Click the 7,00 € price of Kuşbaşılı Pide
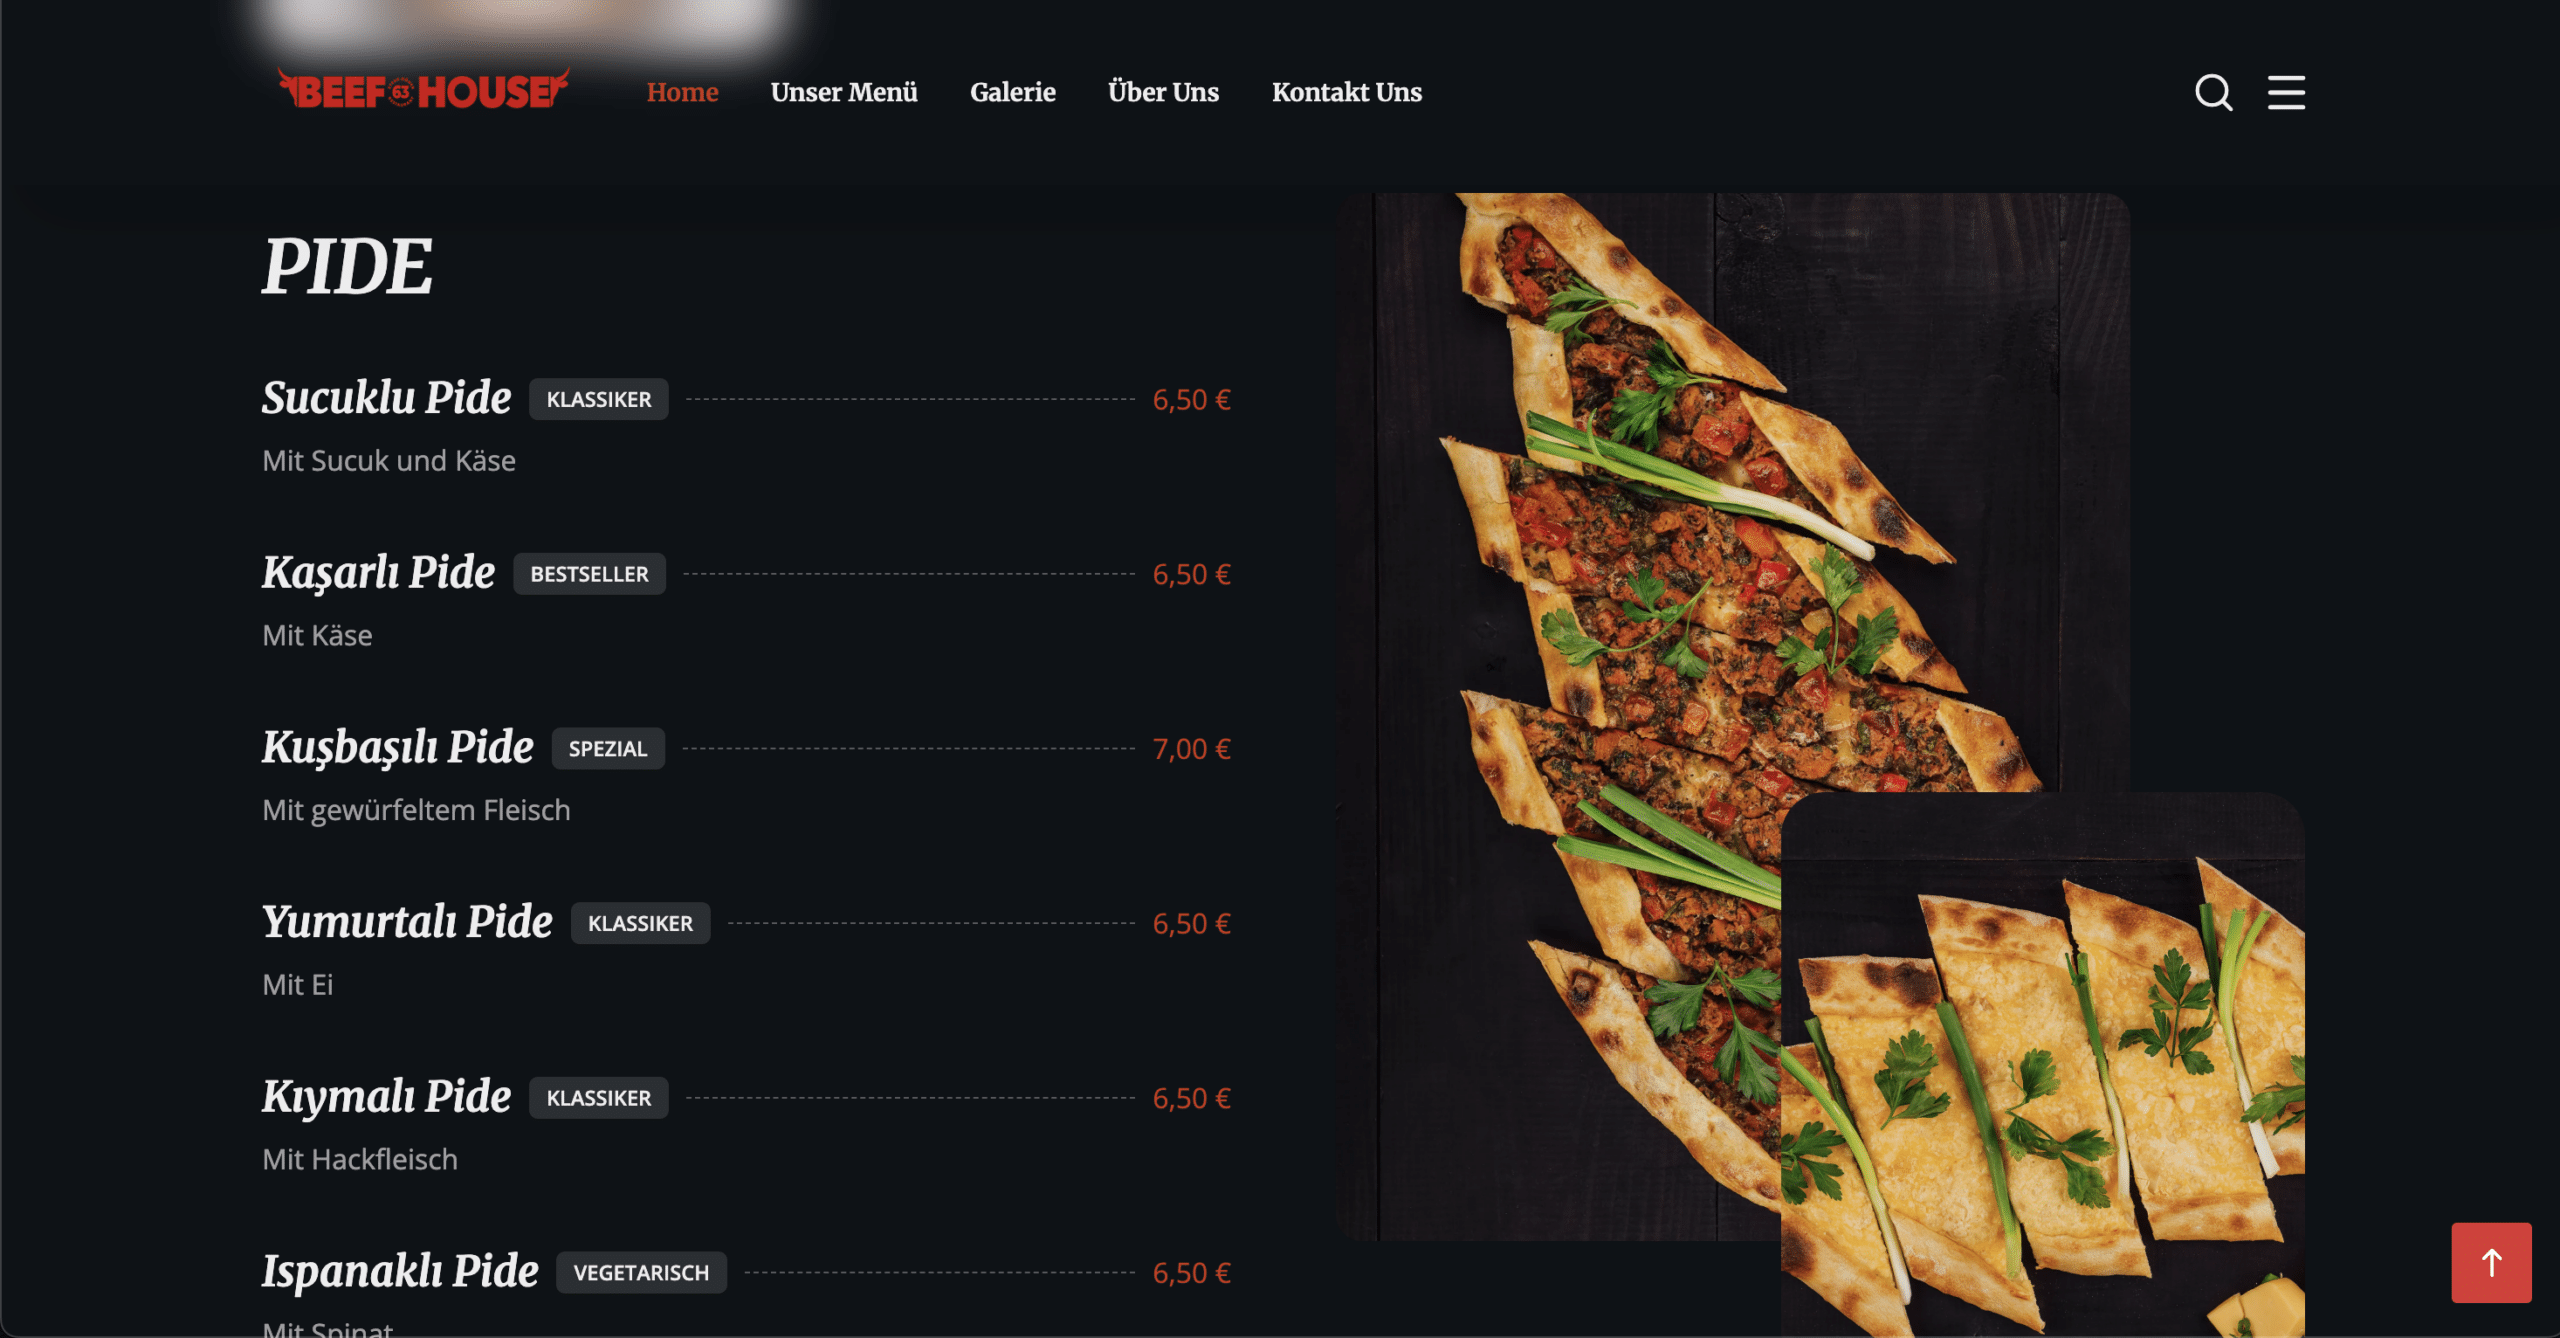This screenshot has height=1338, width=2560. [x=1191, y=748]
